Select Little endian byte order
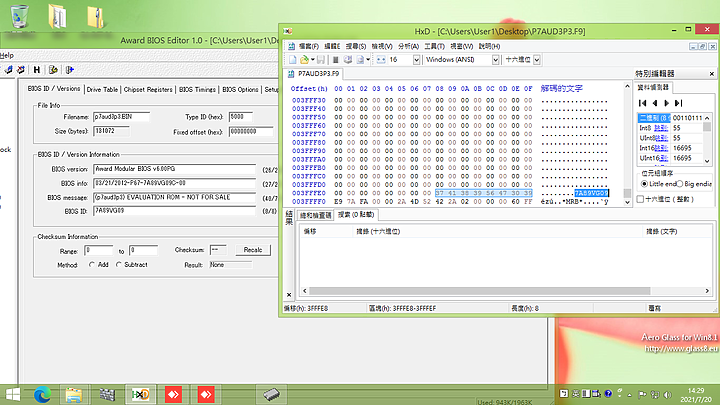Image resolution: width=720 pixels, height=405 pixels. pyautogui.click(x=644, y=184)
